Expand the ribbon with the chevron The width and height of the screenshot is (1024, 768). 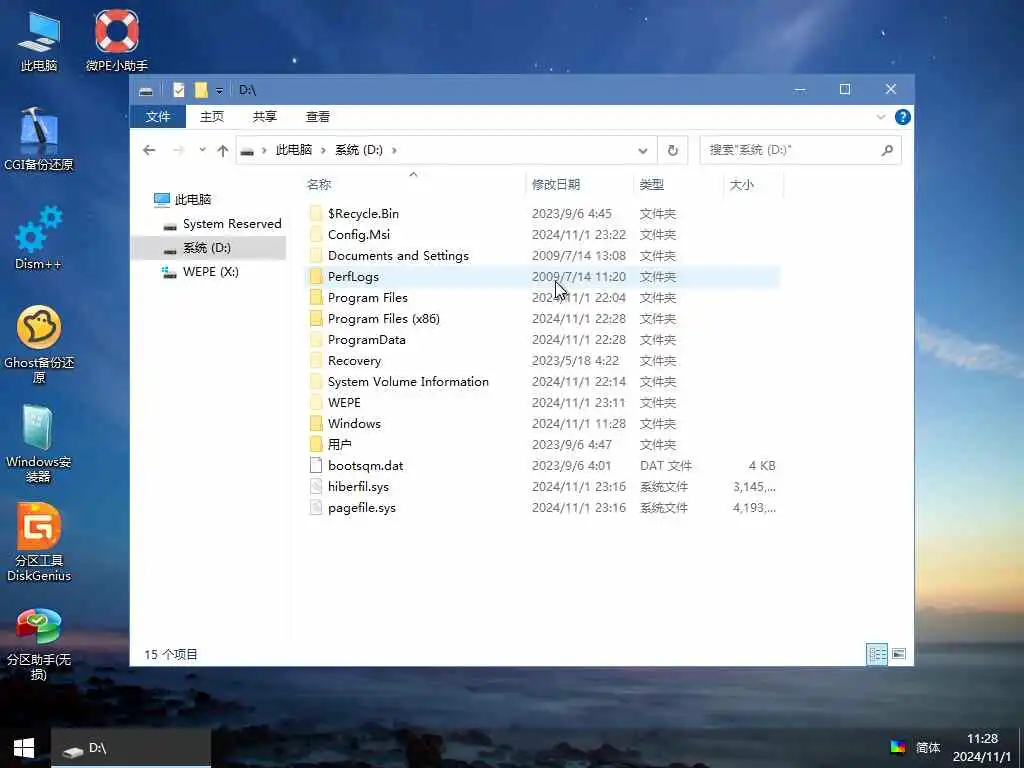880,117
